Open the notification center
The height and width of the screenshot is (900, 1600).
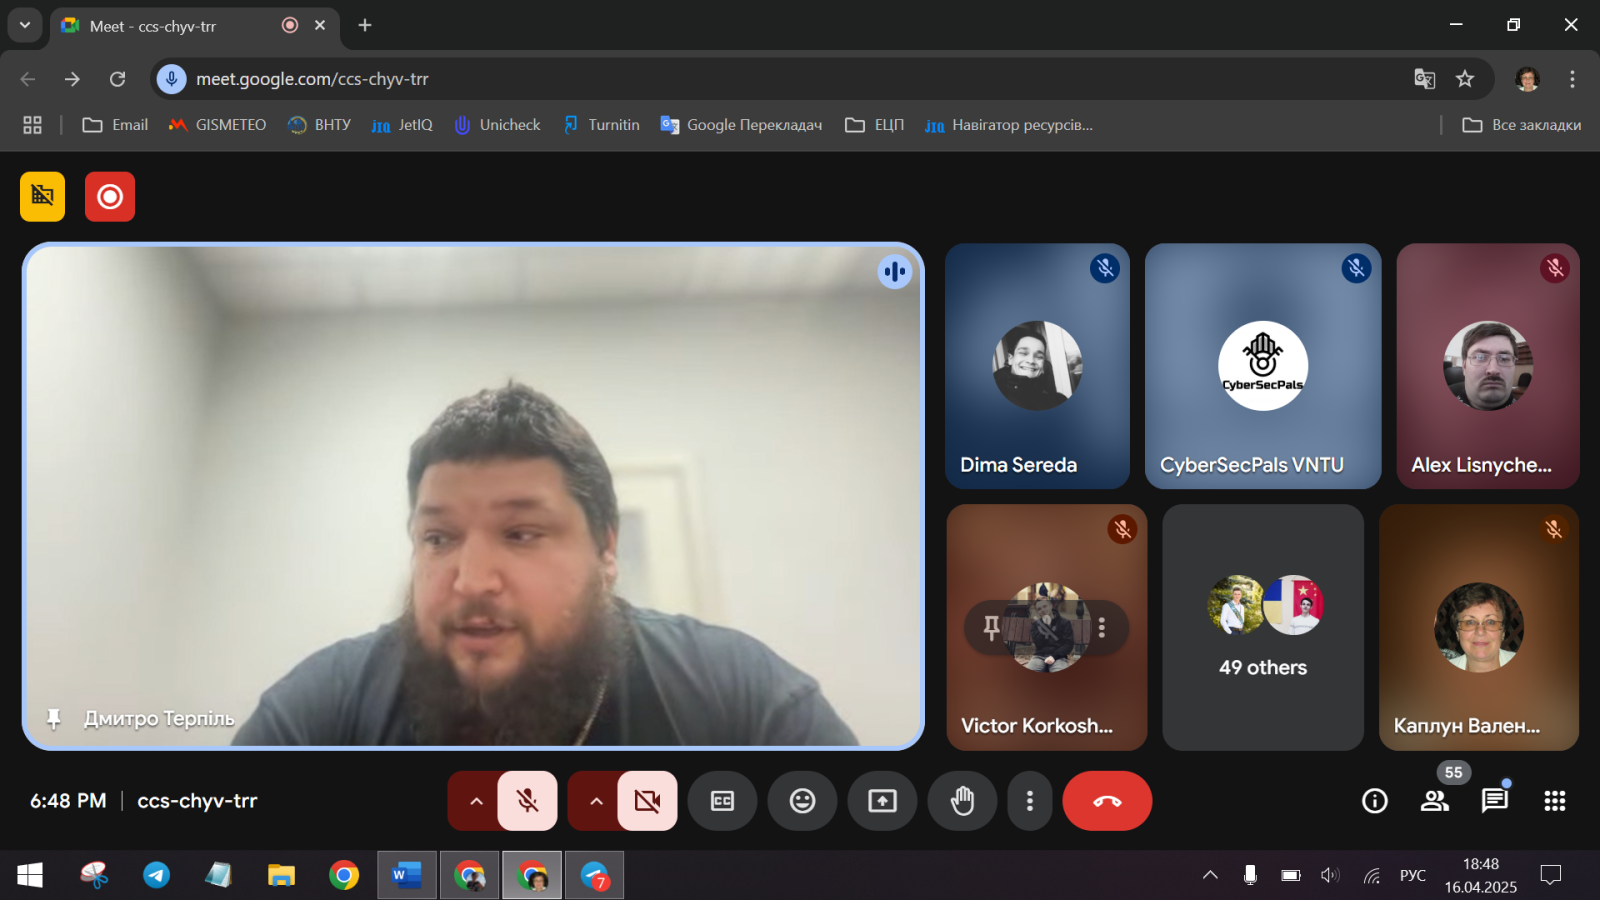coord(1551,875)
